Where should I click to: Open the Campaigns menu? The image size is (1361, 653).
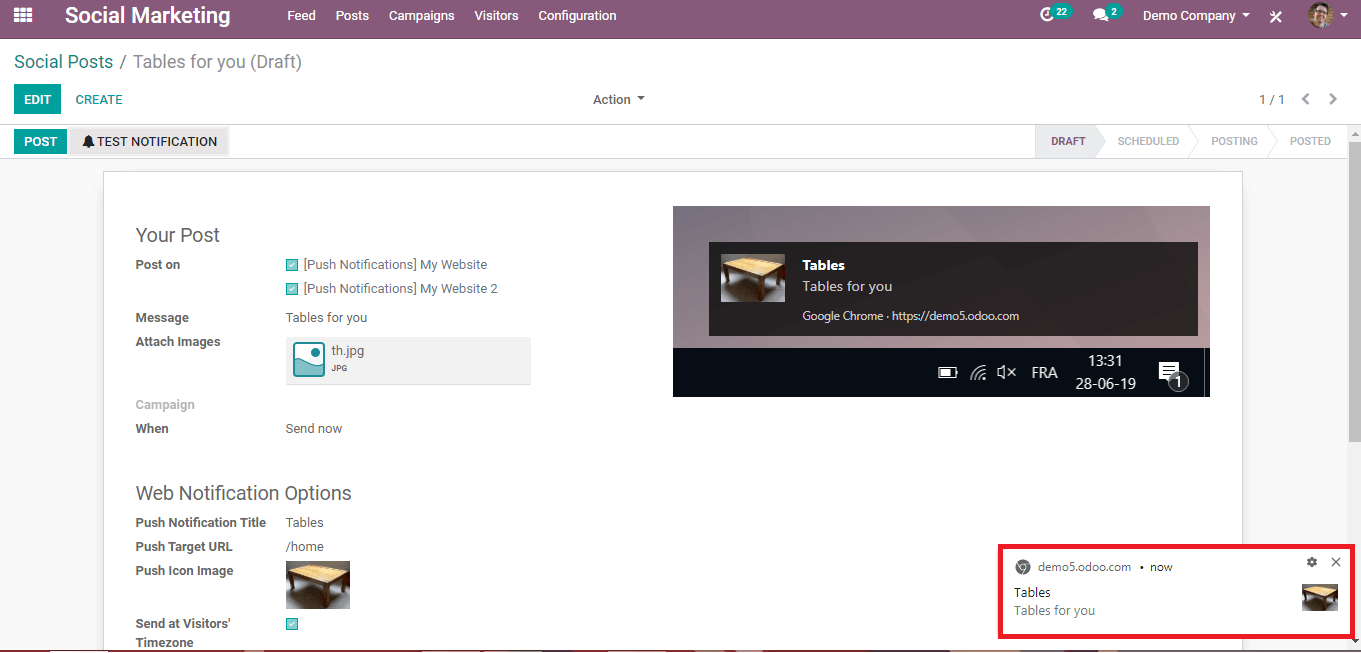[x=422, y=16]
